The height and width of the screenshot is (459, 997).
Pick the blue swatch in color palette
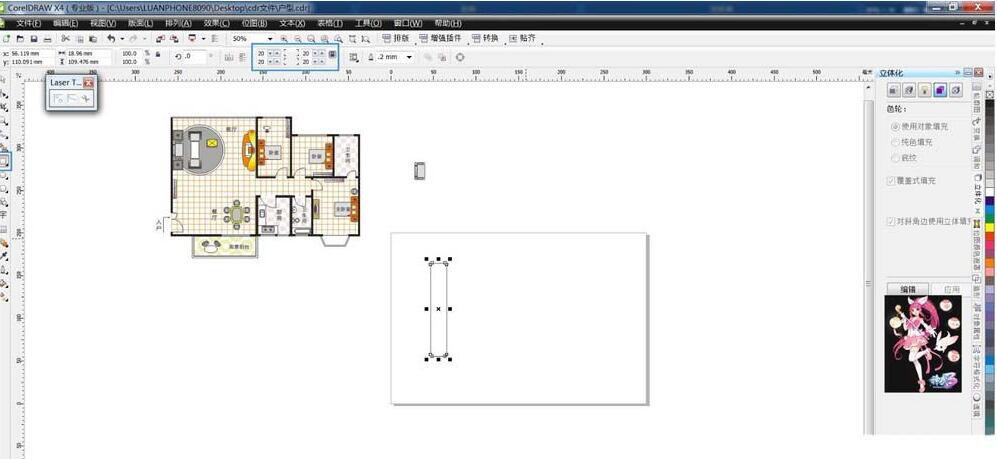tap(990, 209)
